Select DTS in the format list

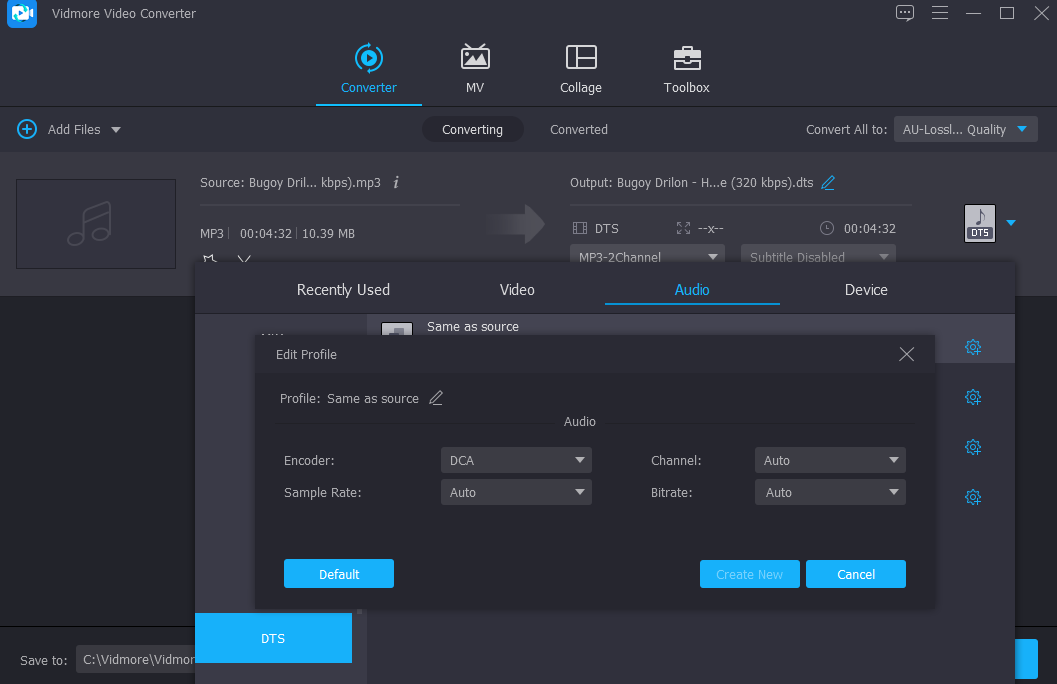(x=273, y=638)
